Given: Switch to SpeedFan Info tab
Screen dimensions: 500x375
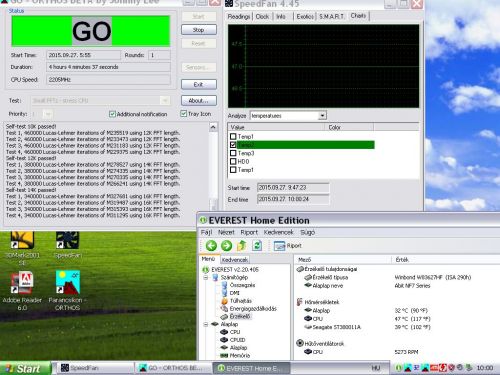Looking at the screenshot, I should (x=281, y=16).
